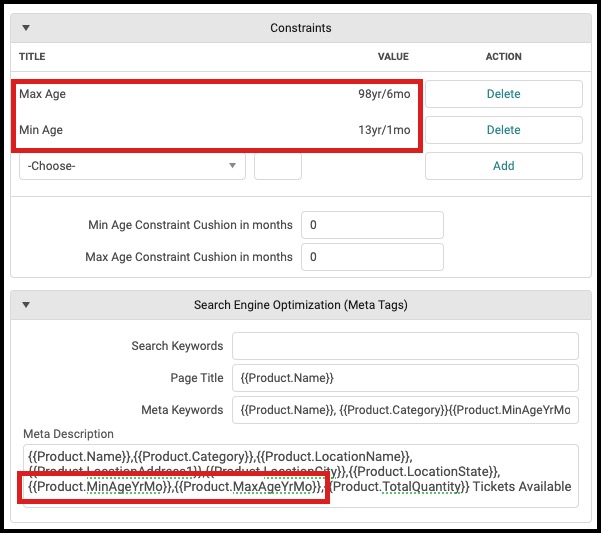Screen dimensions: 601x533
Task: Click the Add constraint button
Action: [x=504, y=166]
